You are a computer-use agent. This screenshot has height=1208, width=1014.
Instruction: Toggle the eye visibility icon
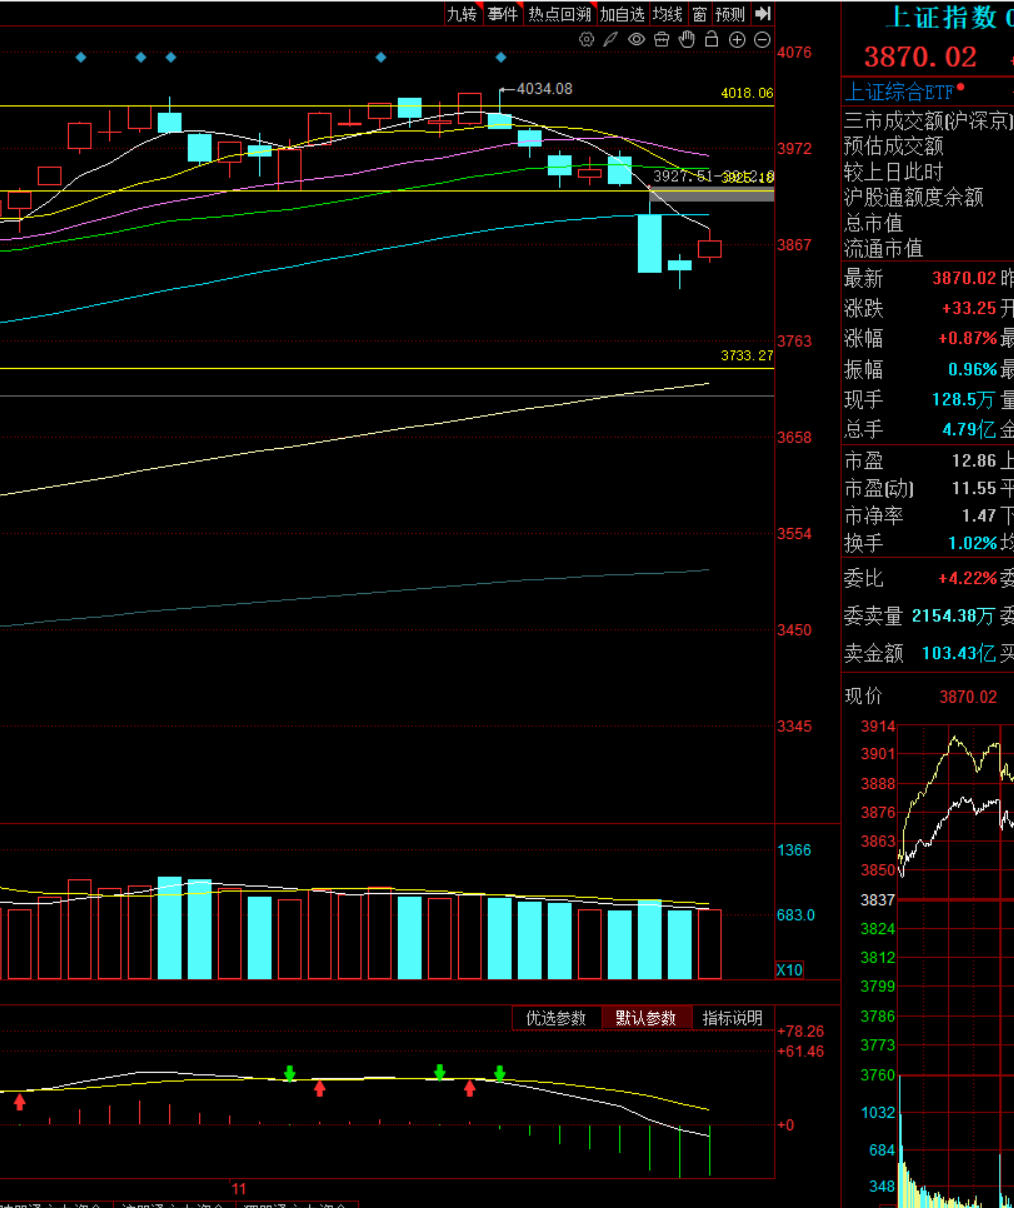pos(636,40)
